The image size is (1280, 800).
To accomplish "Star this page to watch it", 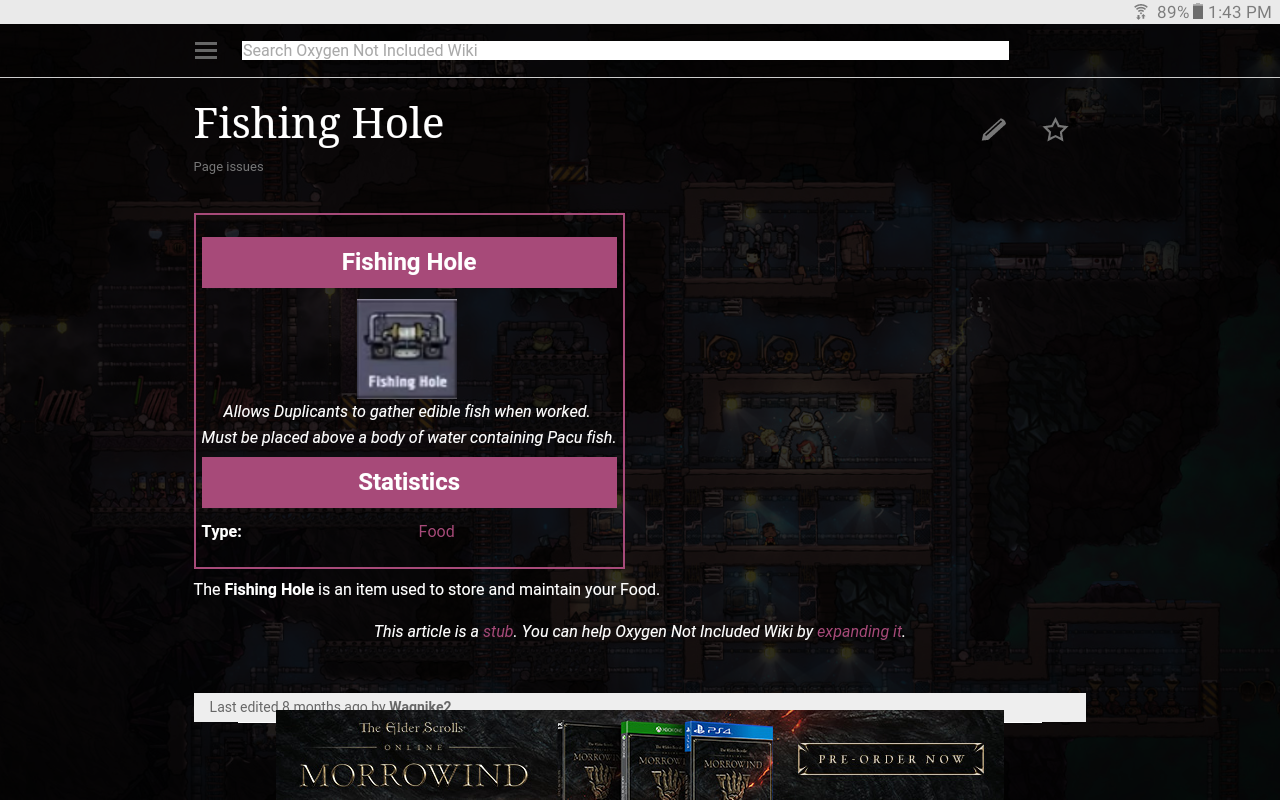I will pyautogui.click(x=1055, y=130).
